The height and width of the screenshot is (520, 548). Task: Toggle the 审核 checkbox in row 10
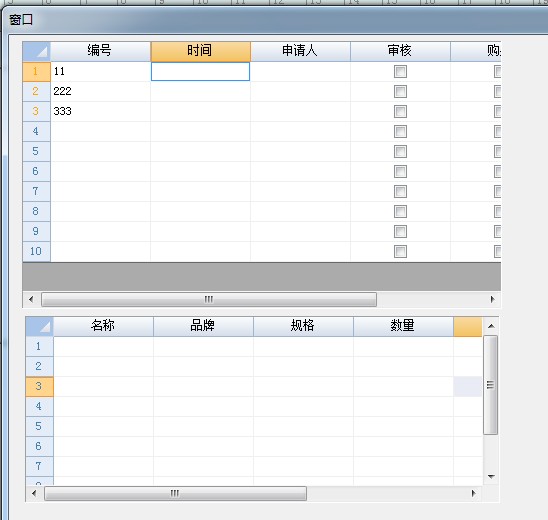pos(400,251)
